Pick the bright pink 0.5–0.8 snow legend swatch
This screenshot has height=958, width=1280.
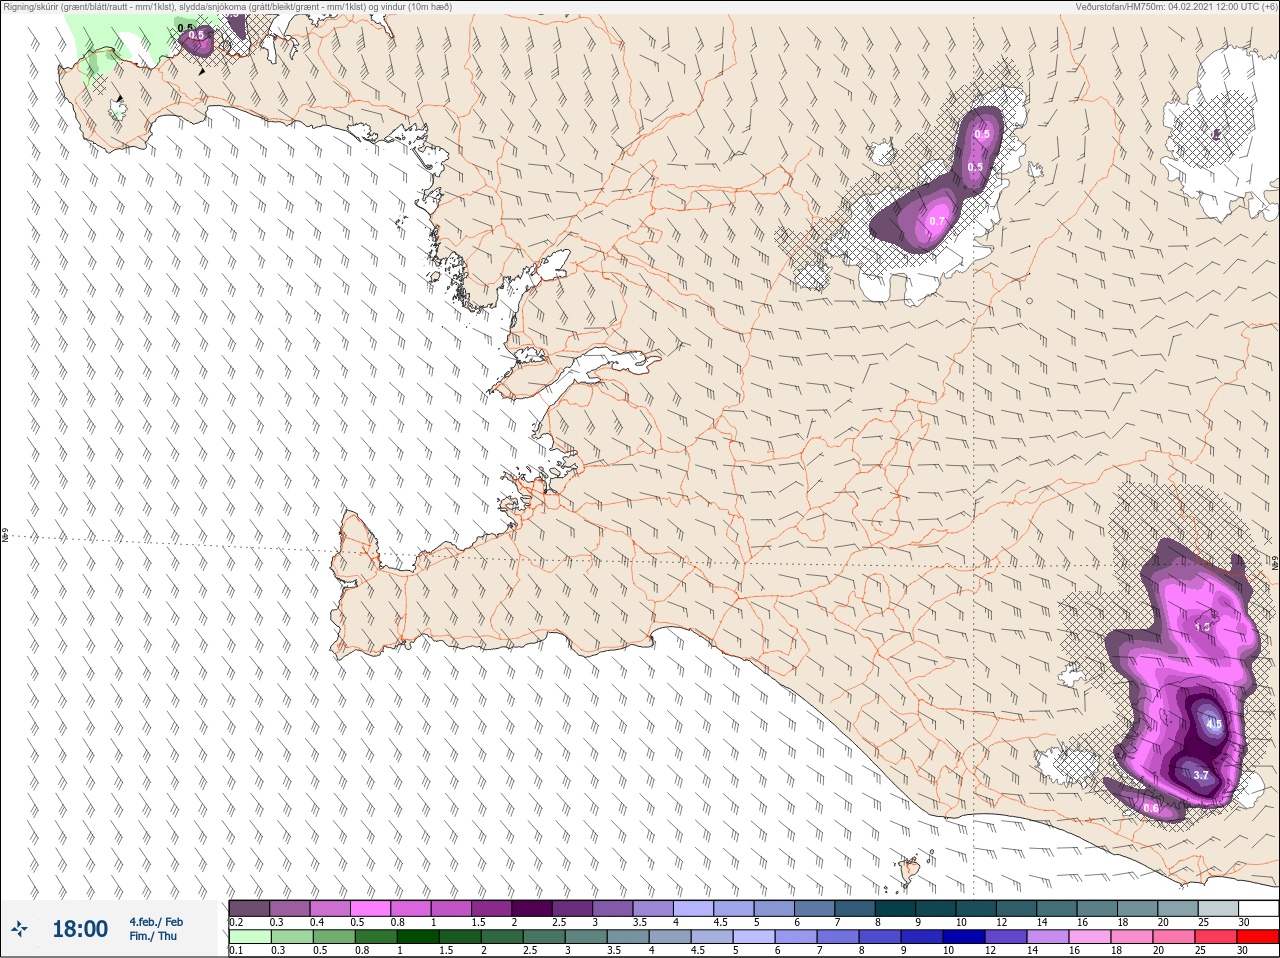(370, 908)
